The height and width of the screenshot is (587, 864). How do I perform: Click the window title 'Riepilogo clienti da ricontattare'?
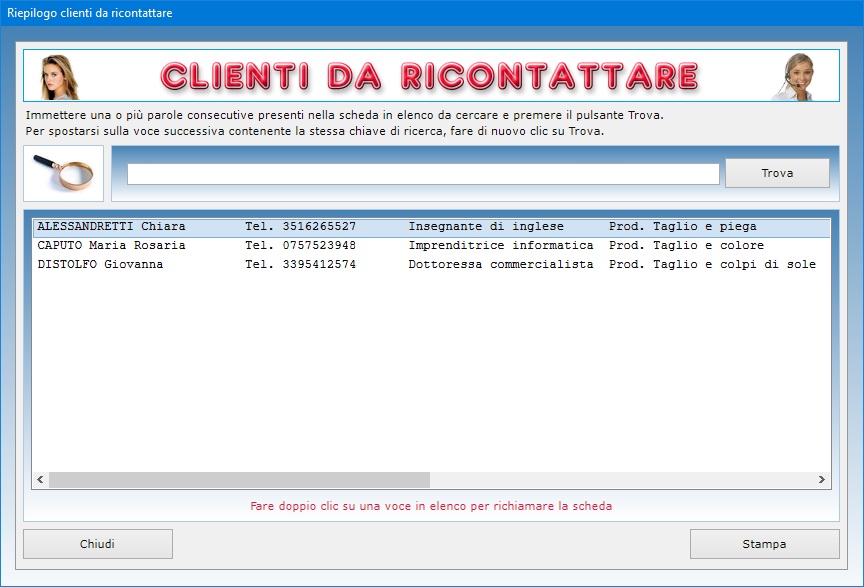click(90, 13)
